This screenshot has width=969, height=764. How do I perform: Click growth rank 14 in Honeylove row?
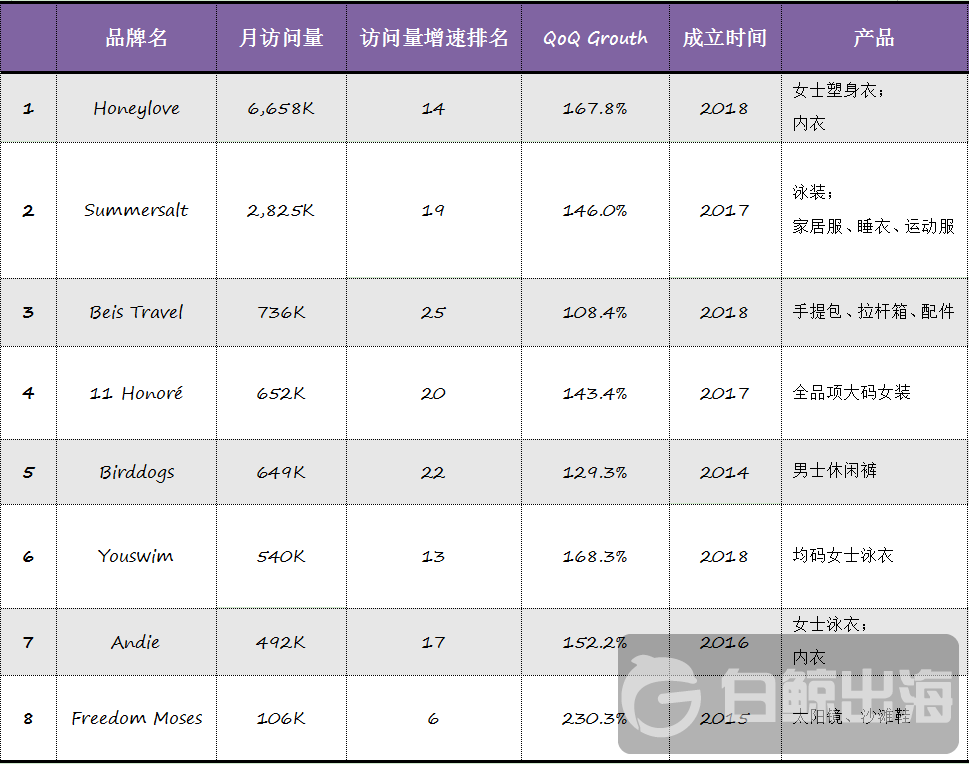coord(433,109)
